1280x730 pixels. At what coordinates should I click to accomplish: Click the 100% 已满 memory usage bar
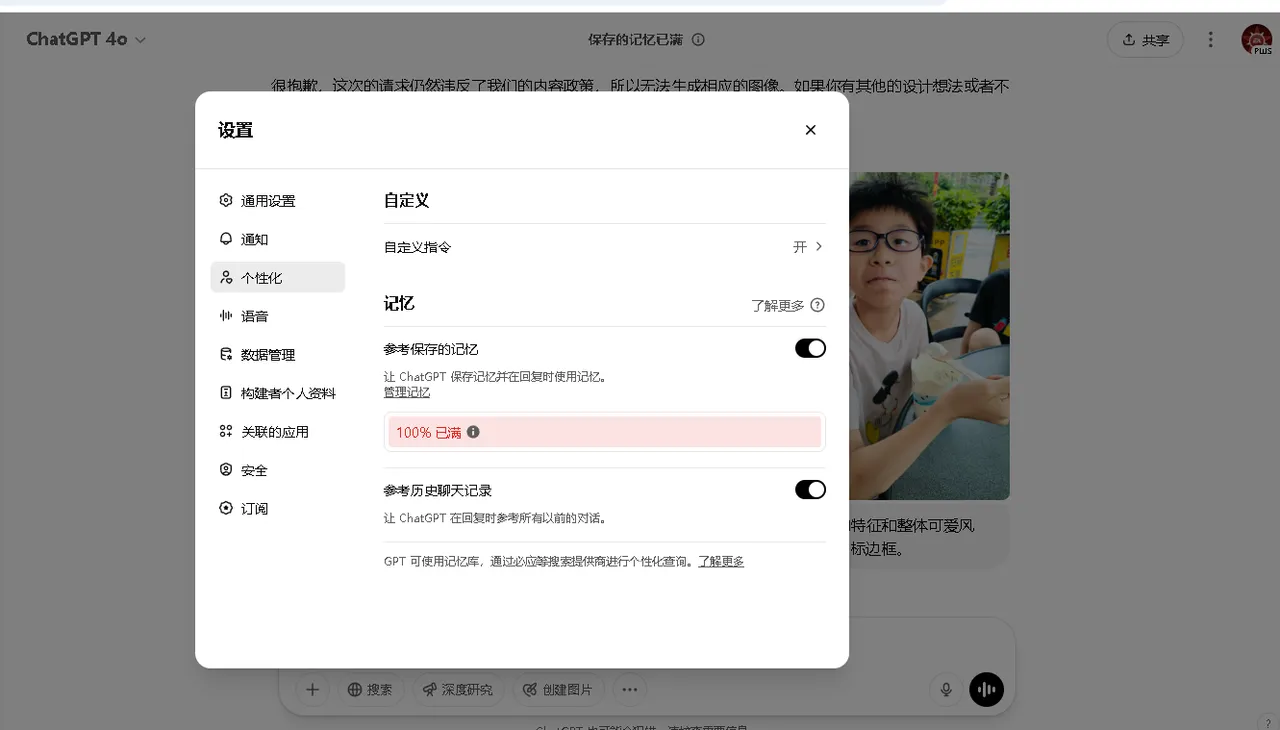coord(605,432)
